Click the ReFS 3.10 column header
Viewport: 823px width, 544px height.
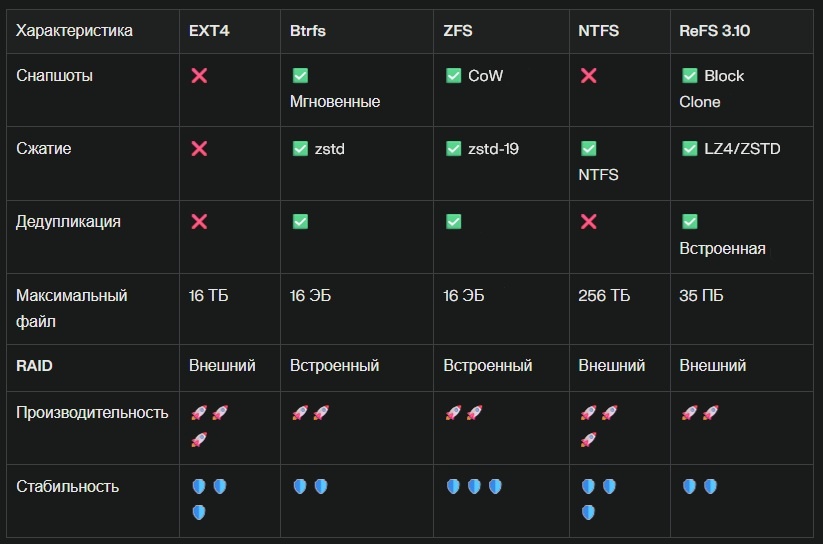pos(714,31)
